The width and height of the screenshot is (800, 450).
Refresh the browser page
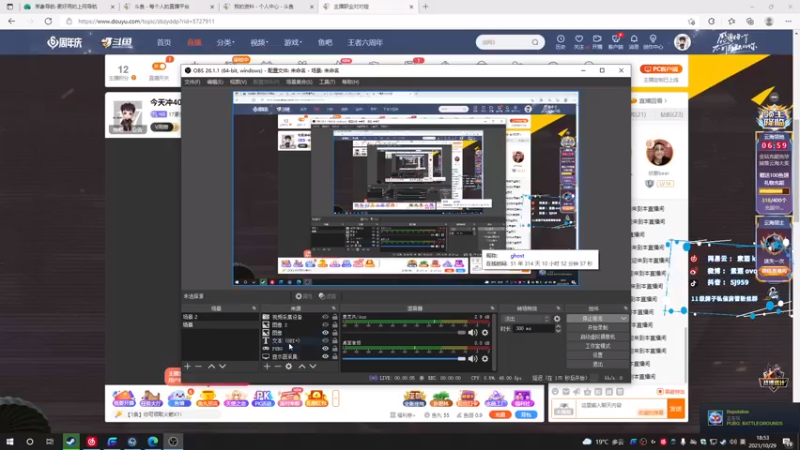coord(48,21)
